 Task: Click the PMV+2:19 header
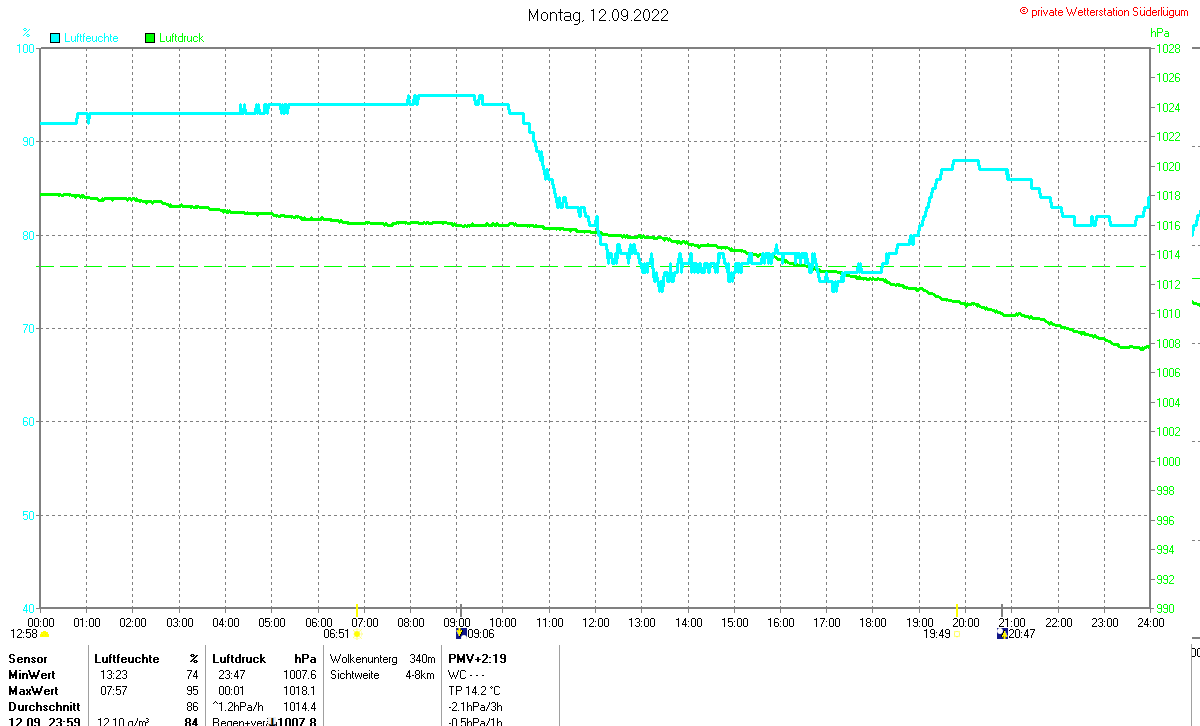(476, 659)
